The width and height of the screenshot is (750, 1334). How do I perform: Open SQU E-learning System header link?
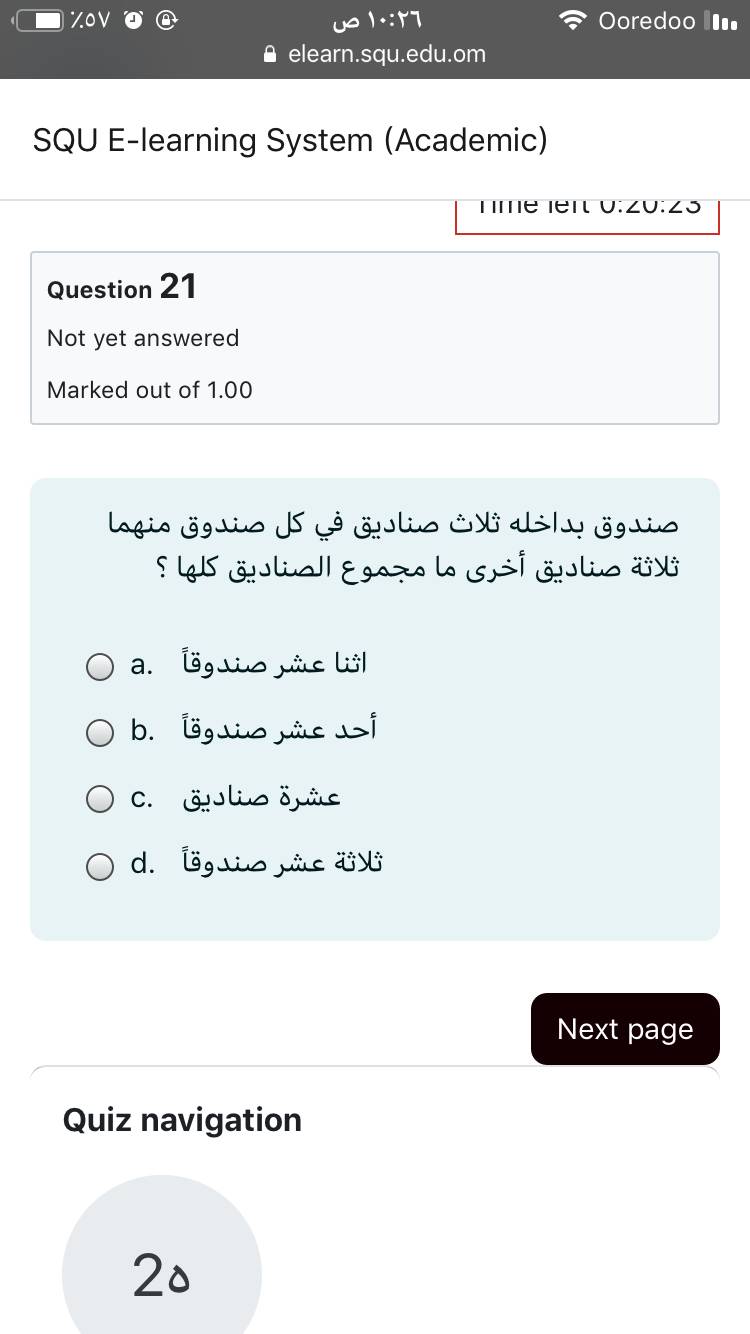click(290, 140)
